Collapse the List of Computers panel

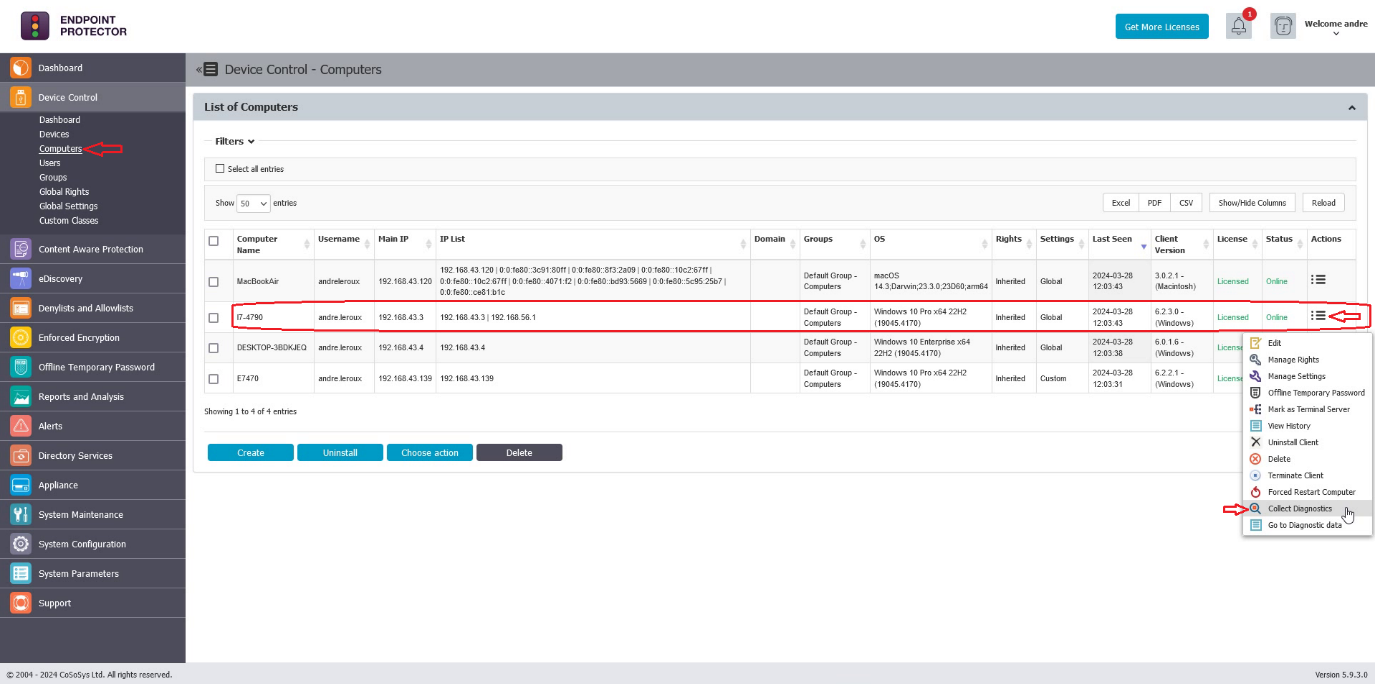tap(1352, 108)
